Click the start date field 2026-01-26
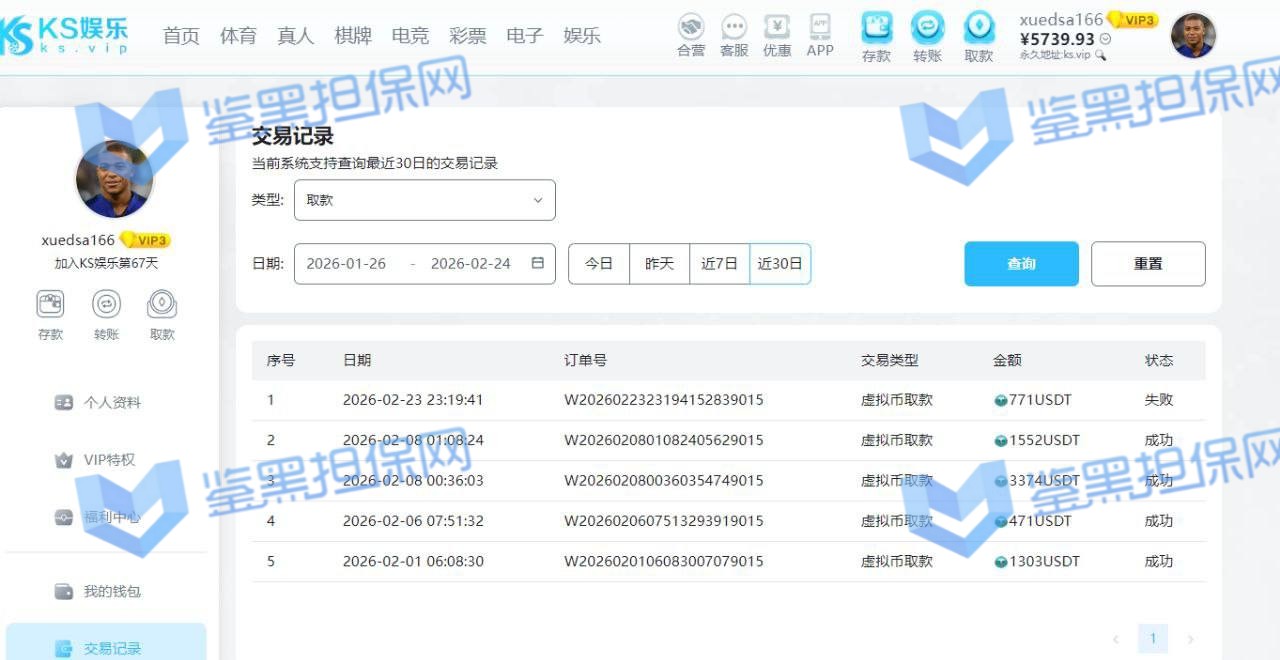The image size is (1280, 660). click(x=346, y=264)
